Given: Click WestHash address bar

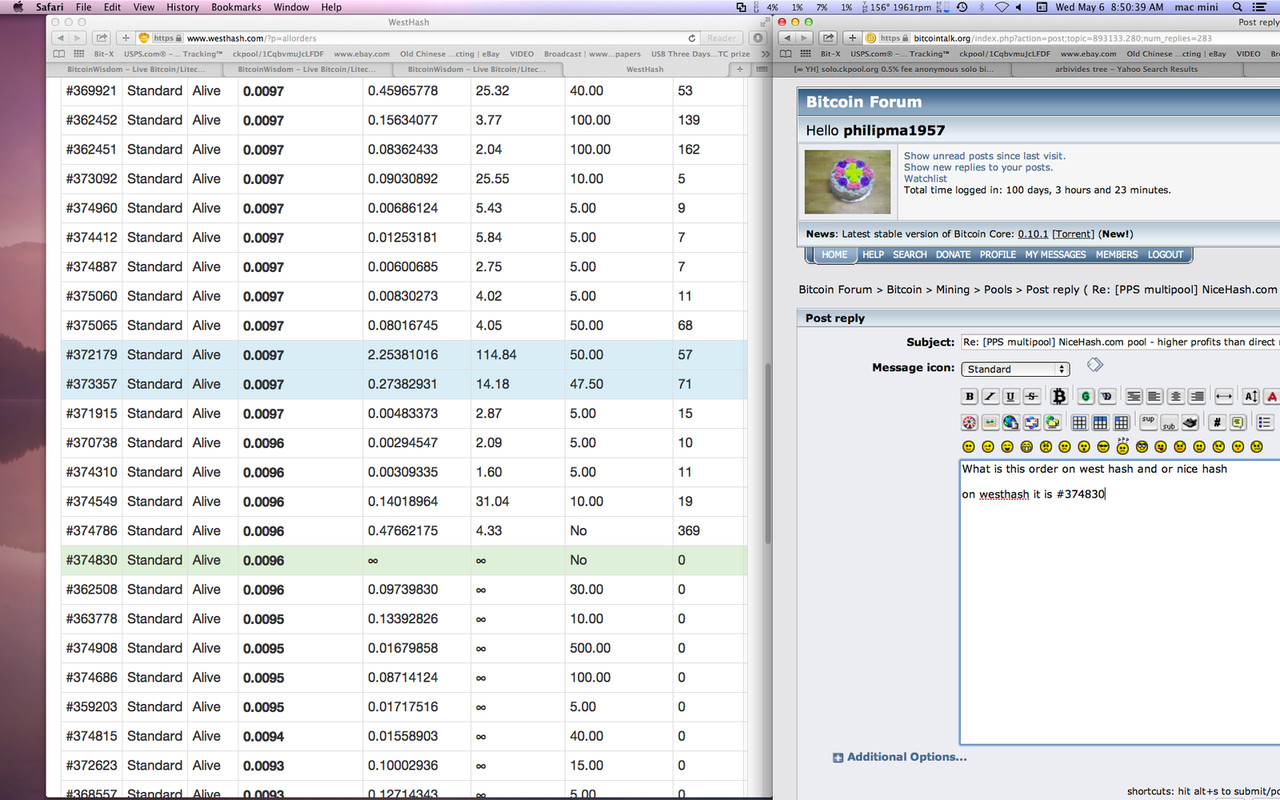Looking at the screenshot, I should pyautogui.click(x=420, y=38).
